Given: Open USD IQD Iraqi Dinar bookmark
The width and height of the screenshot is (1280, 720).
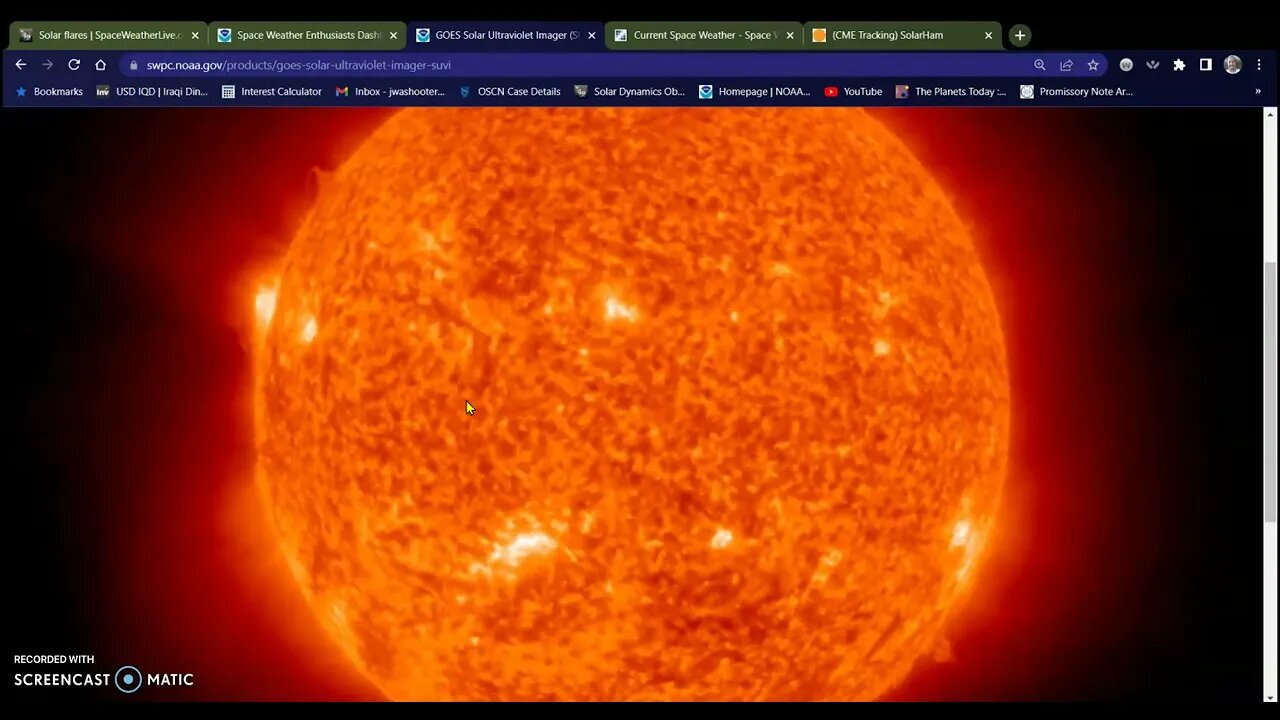Looking at the screenshot, I should point(152,91).
